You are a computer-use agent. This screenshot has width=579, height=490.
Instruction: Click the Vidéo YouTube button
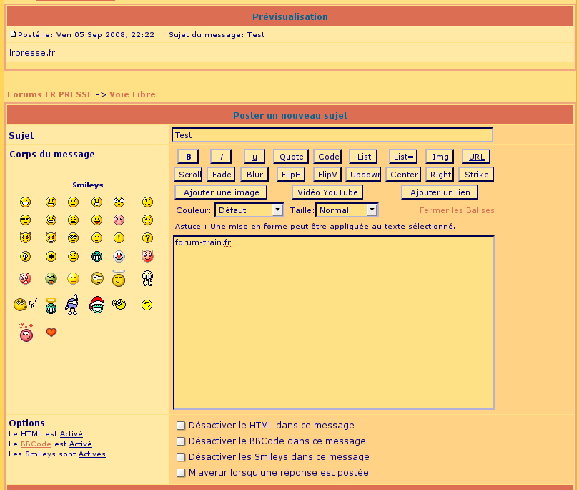coord(328,192)
